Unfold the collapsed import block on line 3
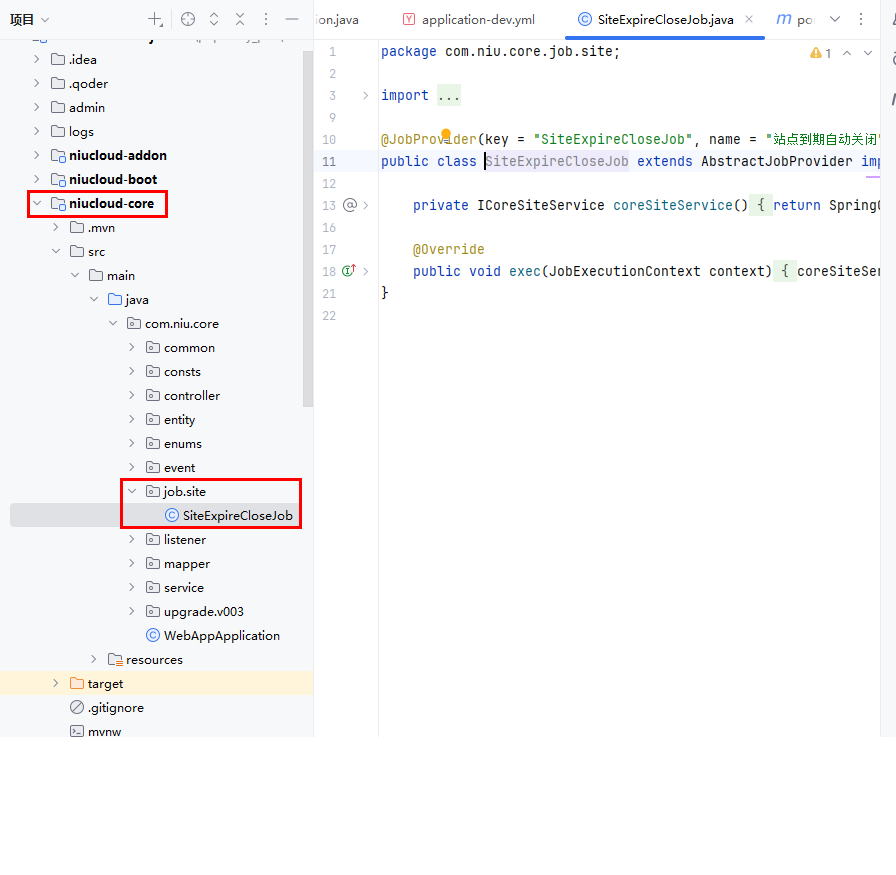896x875 pixels. 366,96
